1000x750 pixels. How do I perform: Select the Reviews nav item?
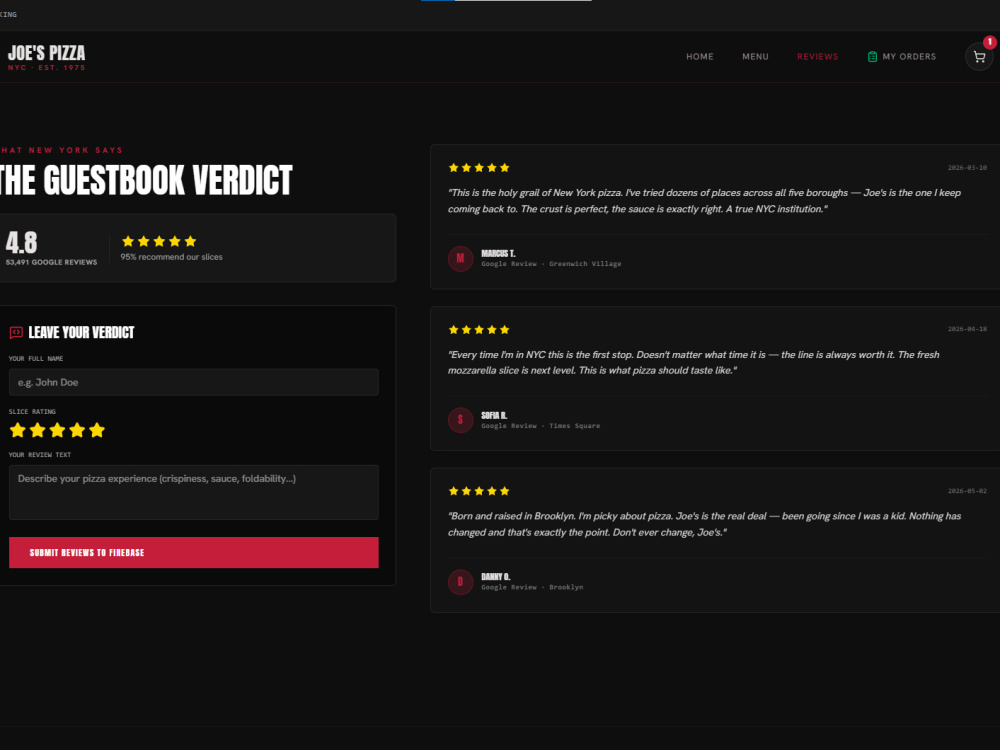818,57
